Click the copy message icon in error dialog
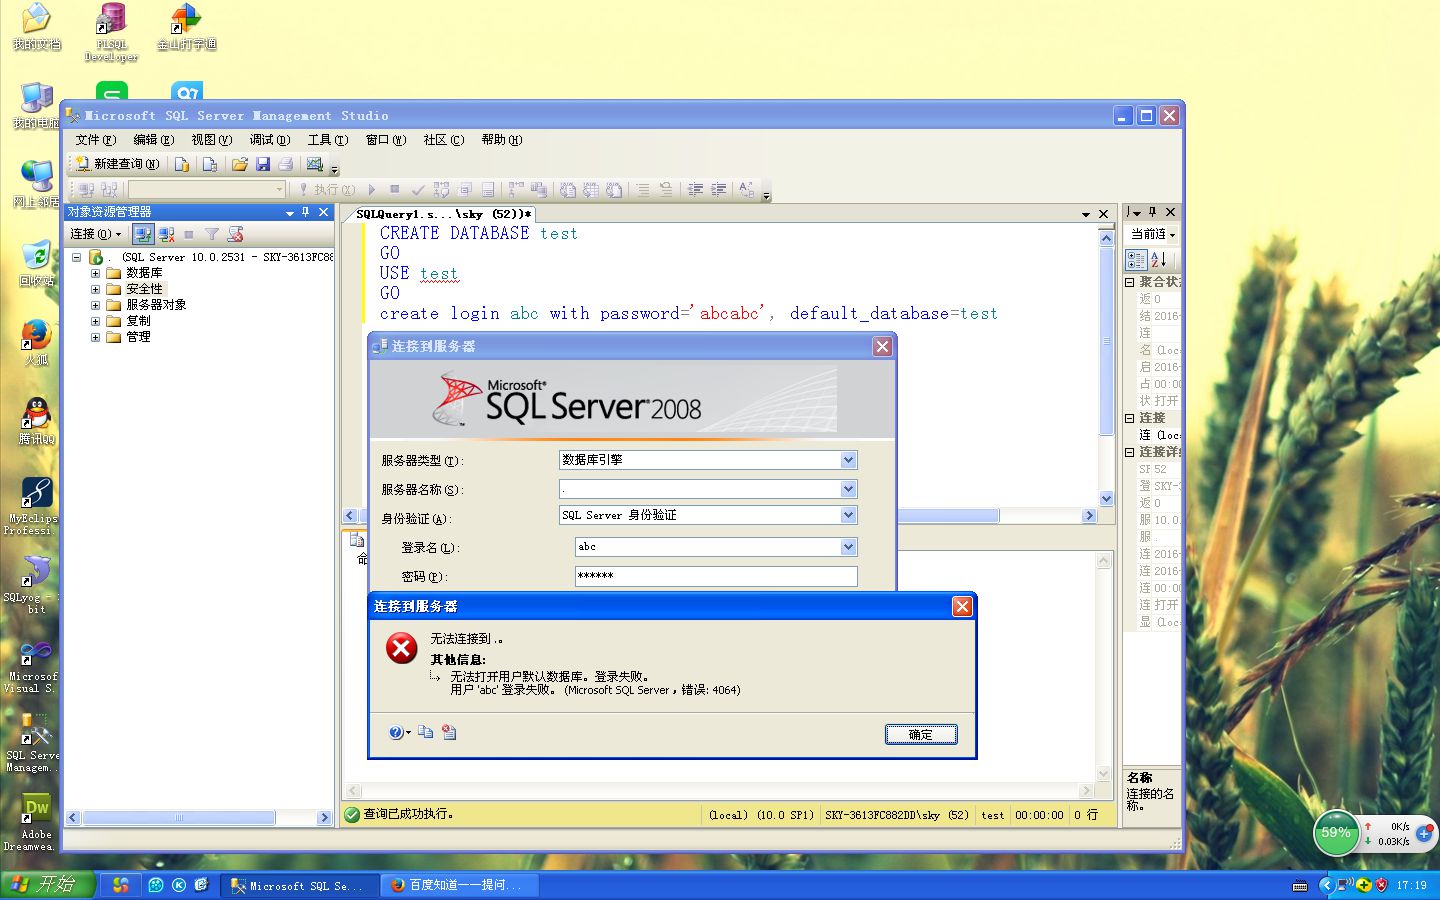 [426, 732]
